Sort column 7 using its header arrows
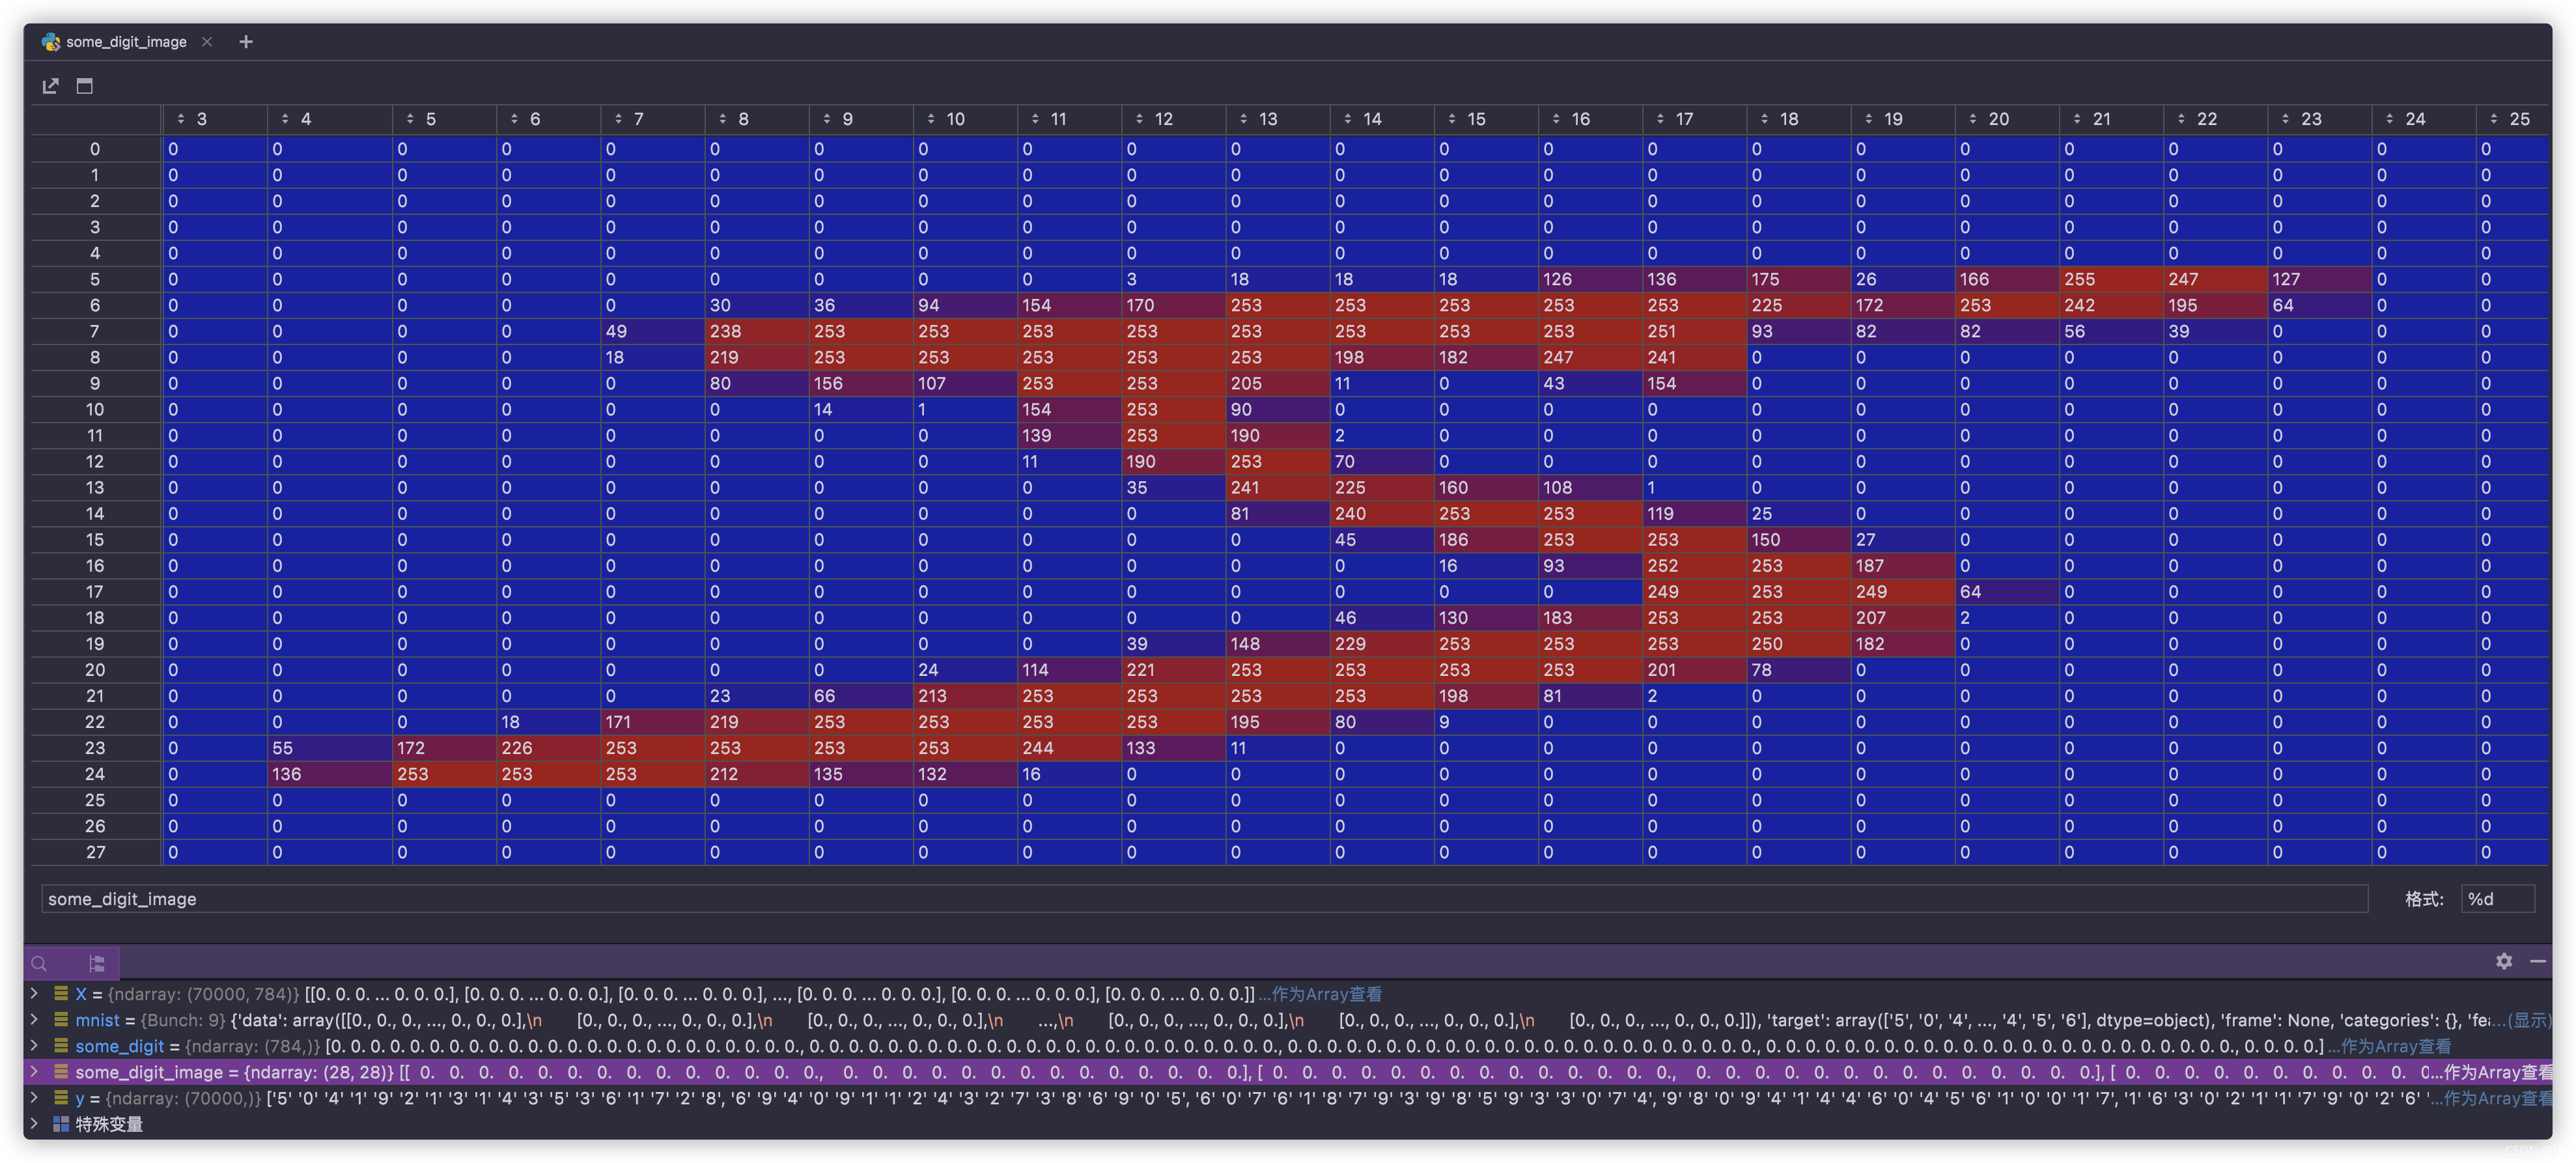The image size is (2576, 1163). pyautogui.click(x=618, y=119)
